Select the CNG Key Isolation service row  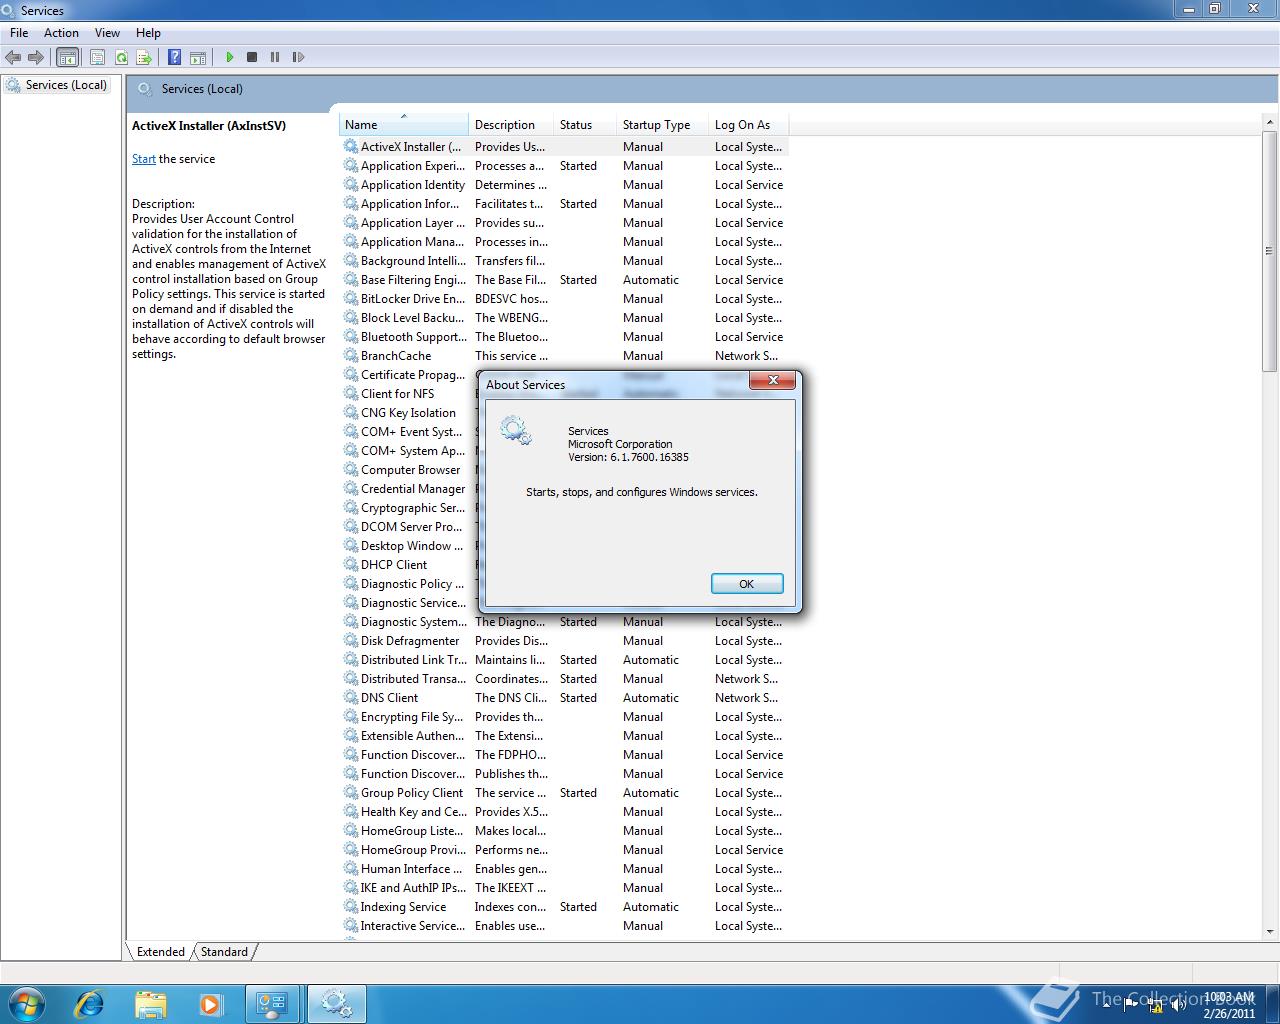tap(410, 413)
